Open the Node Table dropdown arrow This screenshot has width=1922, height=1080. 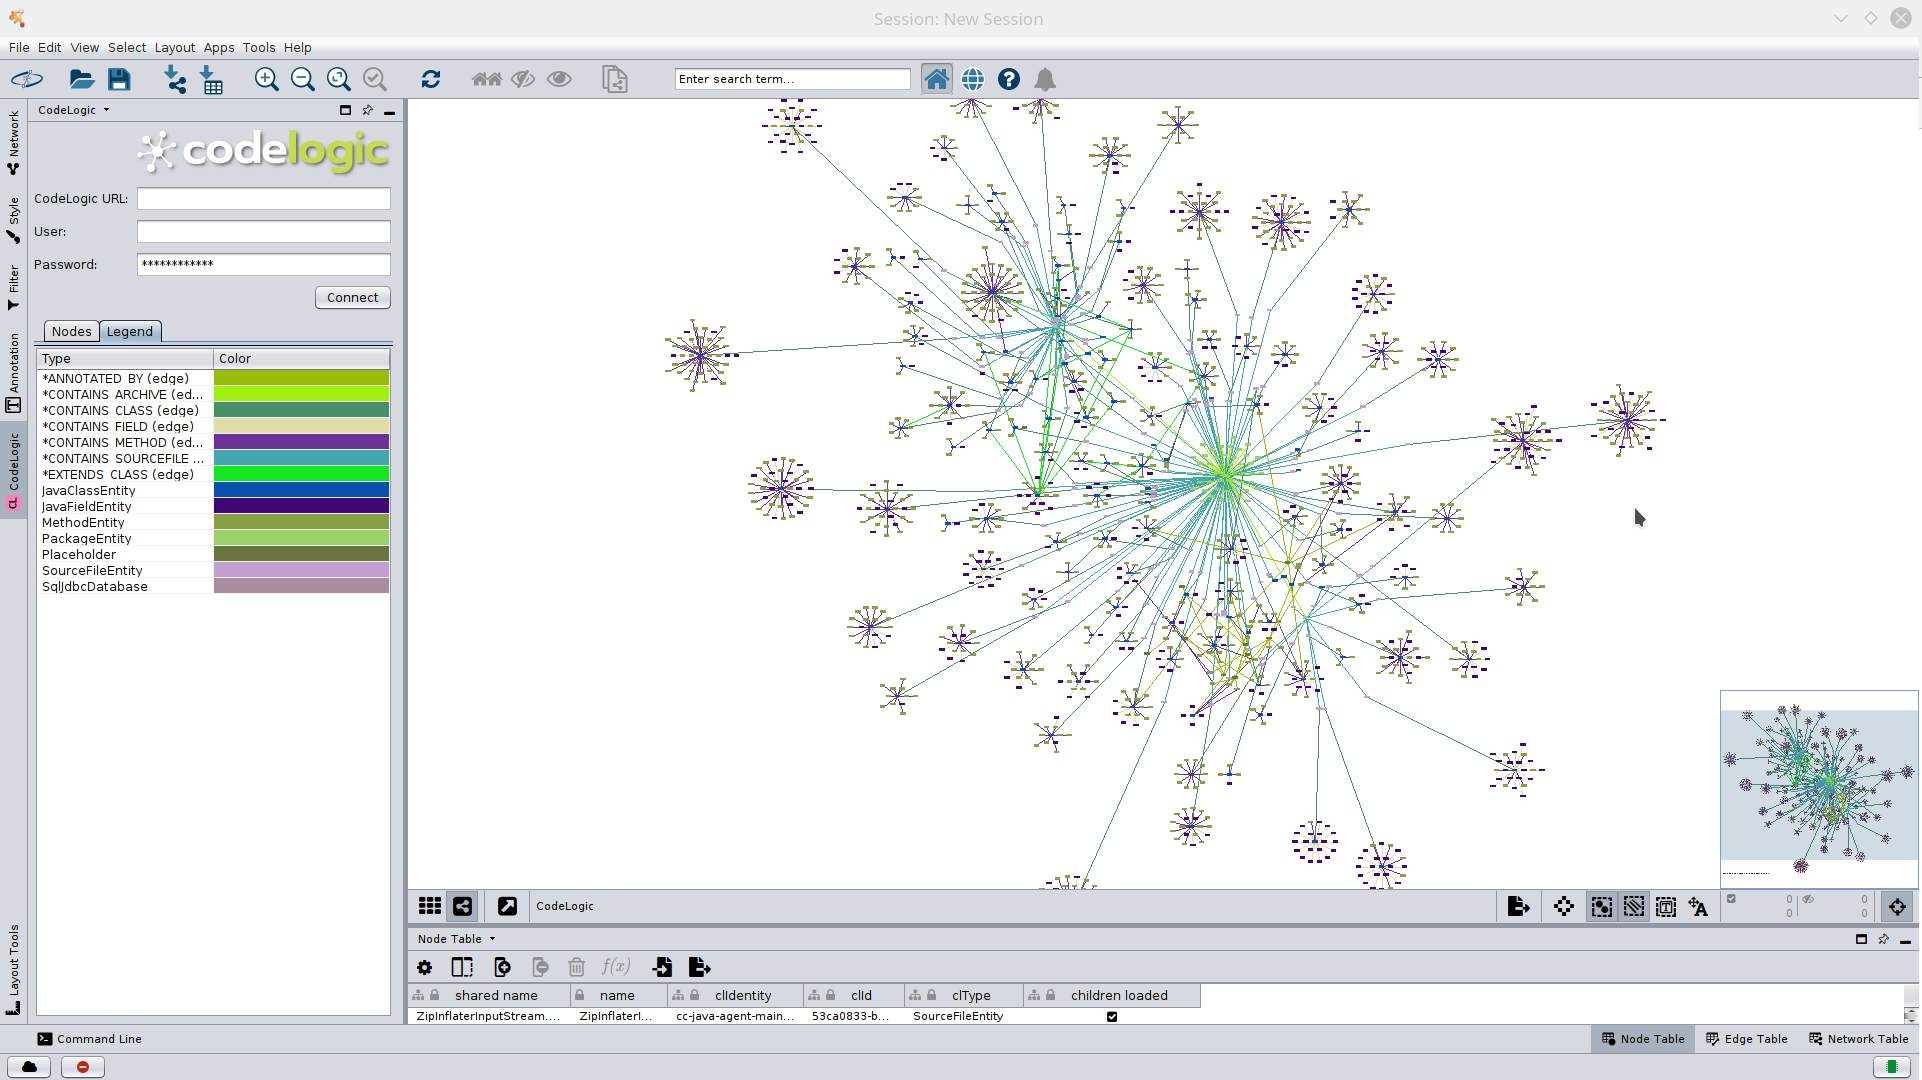pyautogui.click(x=492, y=939)
